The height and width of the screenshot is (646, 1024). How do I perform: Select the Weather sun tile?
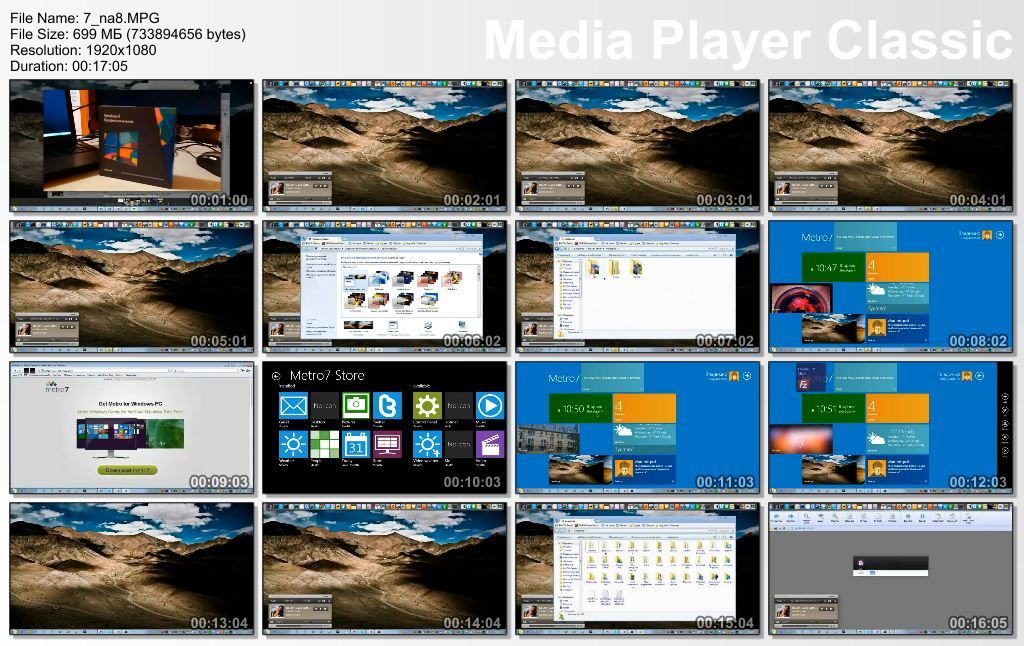click(x=293, y=445)
